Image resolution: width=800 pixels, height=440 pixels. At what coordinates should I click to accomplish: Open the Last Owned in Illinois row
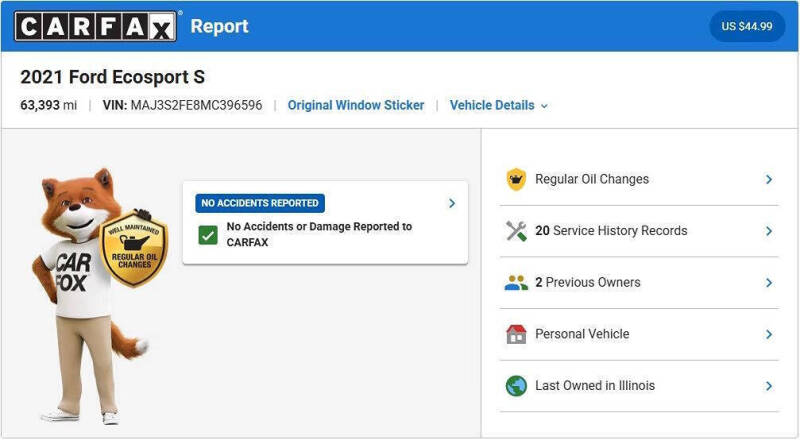(x=639, y=386)
